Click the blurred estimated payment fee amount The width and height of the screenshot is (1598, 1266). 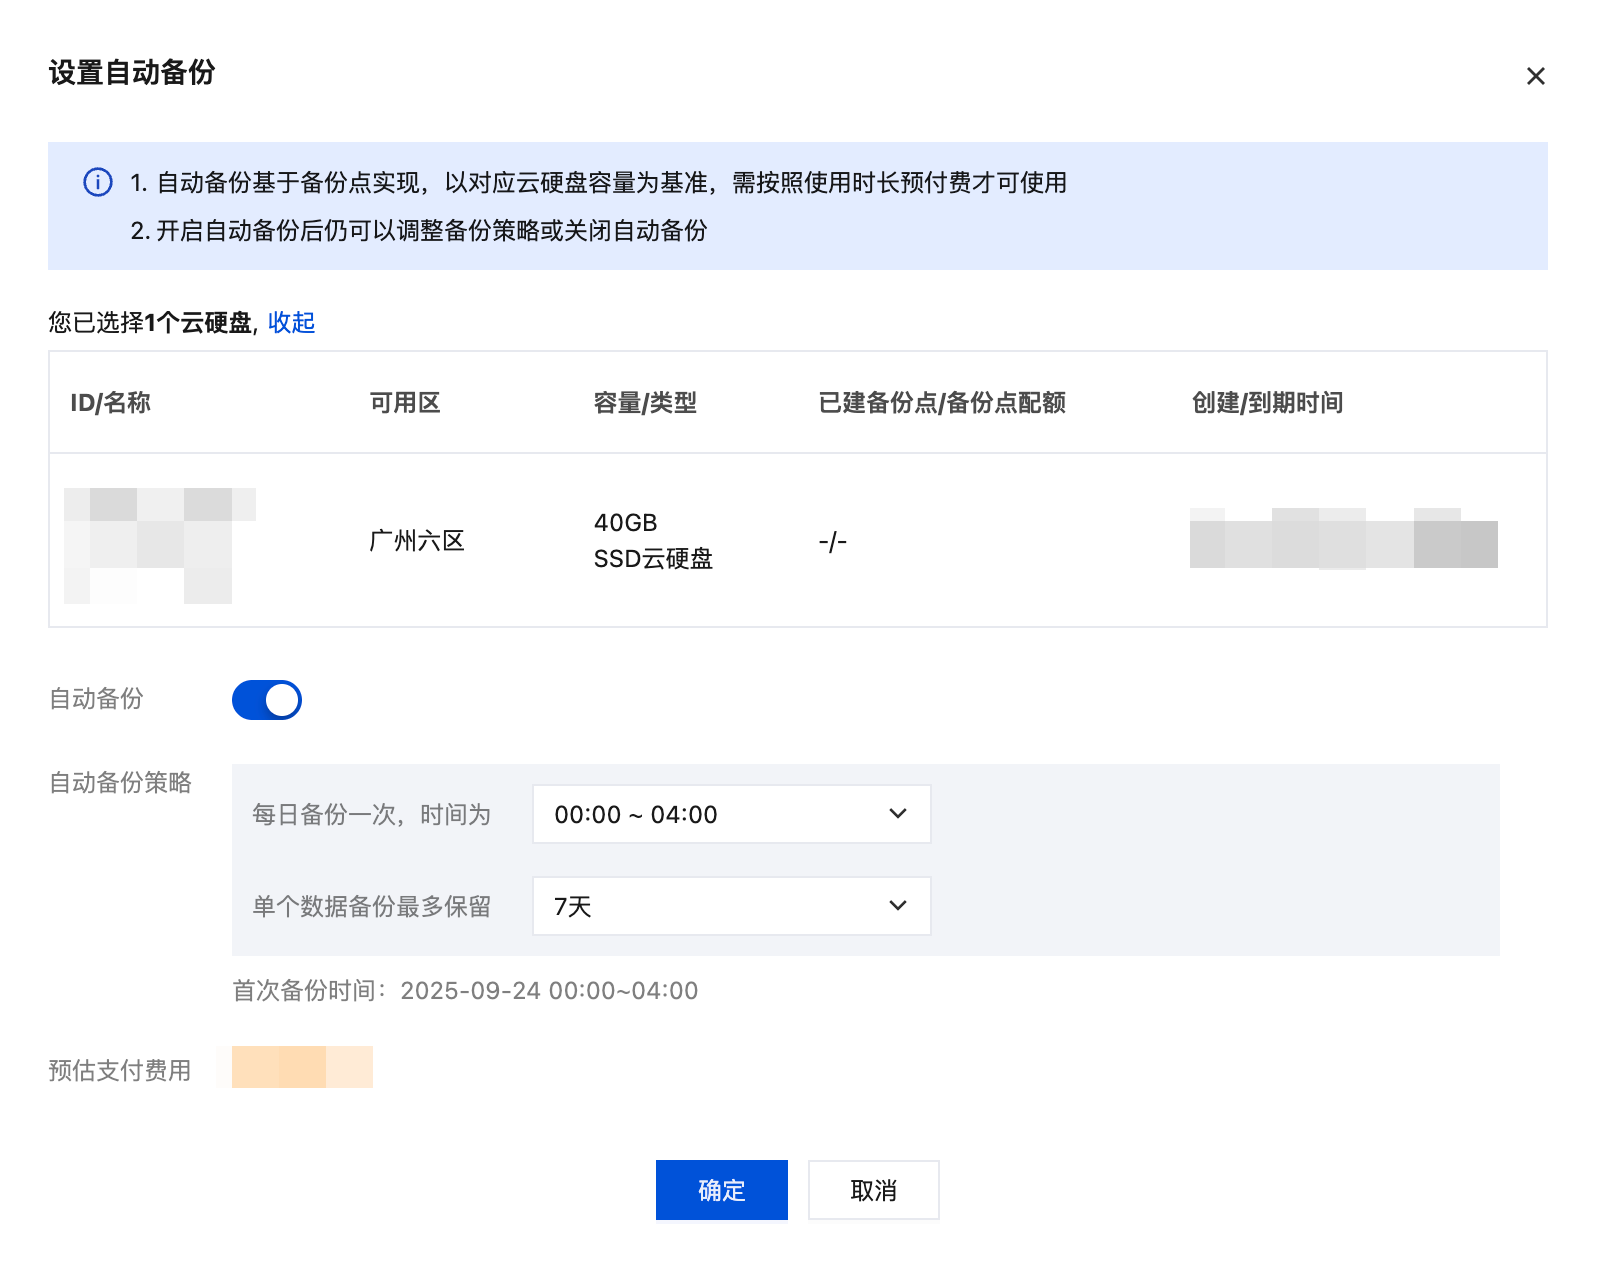click(x=302, y=1067)
